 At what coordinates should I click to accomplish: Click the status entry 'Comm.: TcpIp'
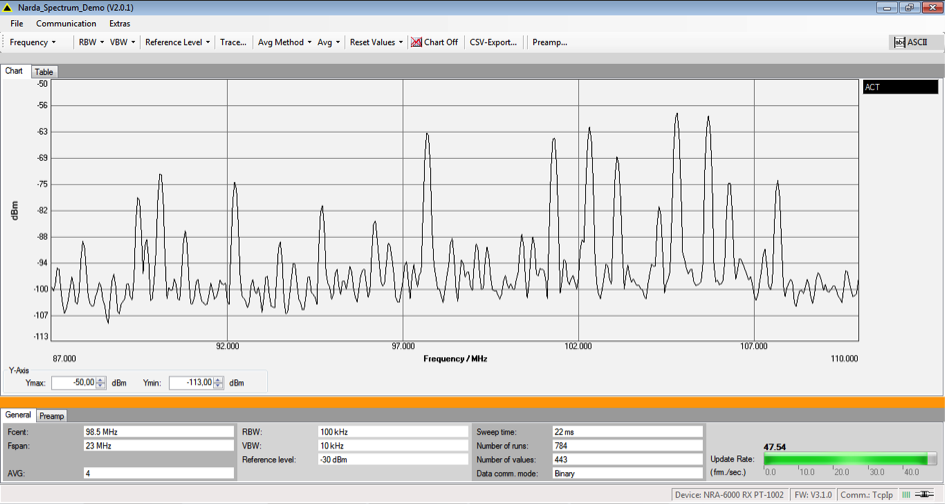pyautogui.click(x=867, y=495)
